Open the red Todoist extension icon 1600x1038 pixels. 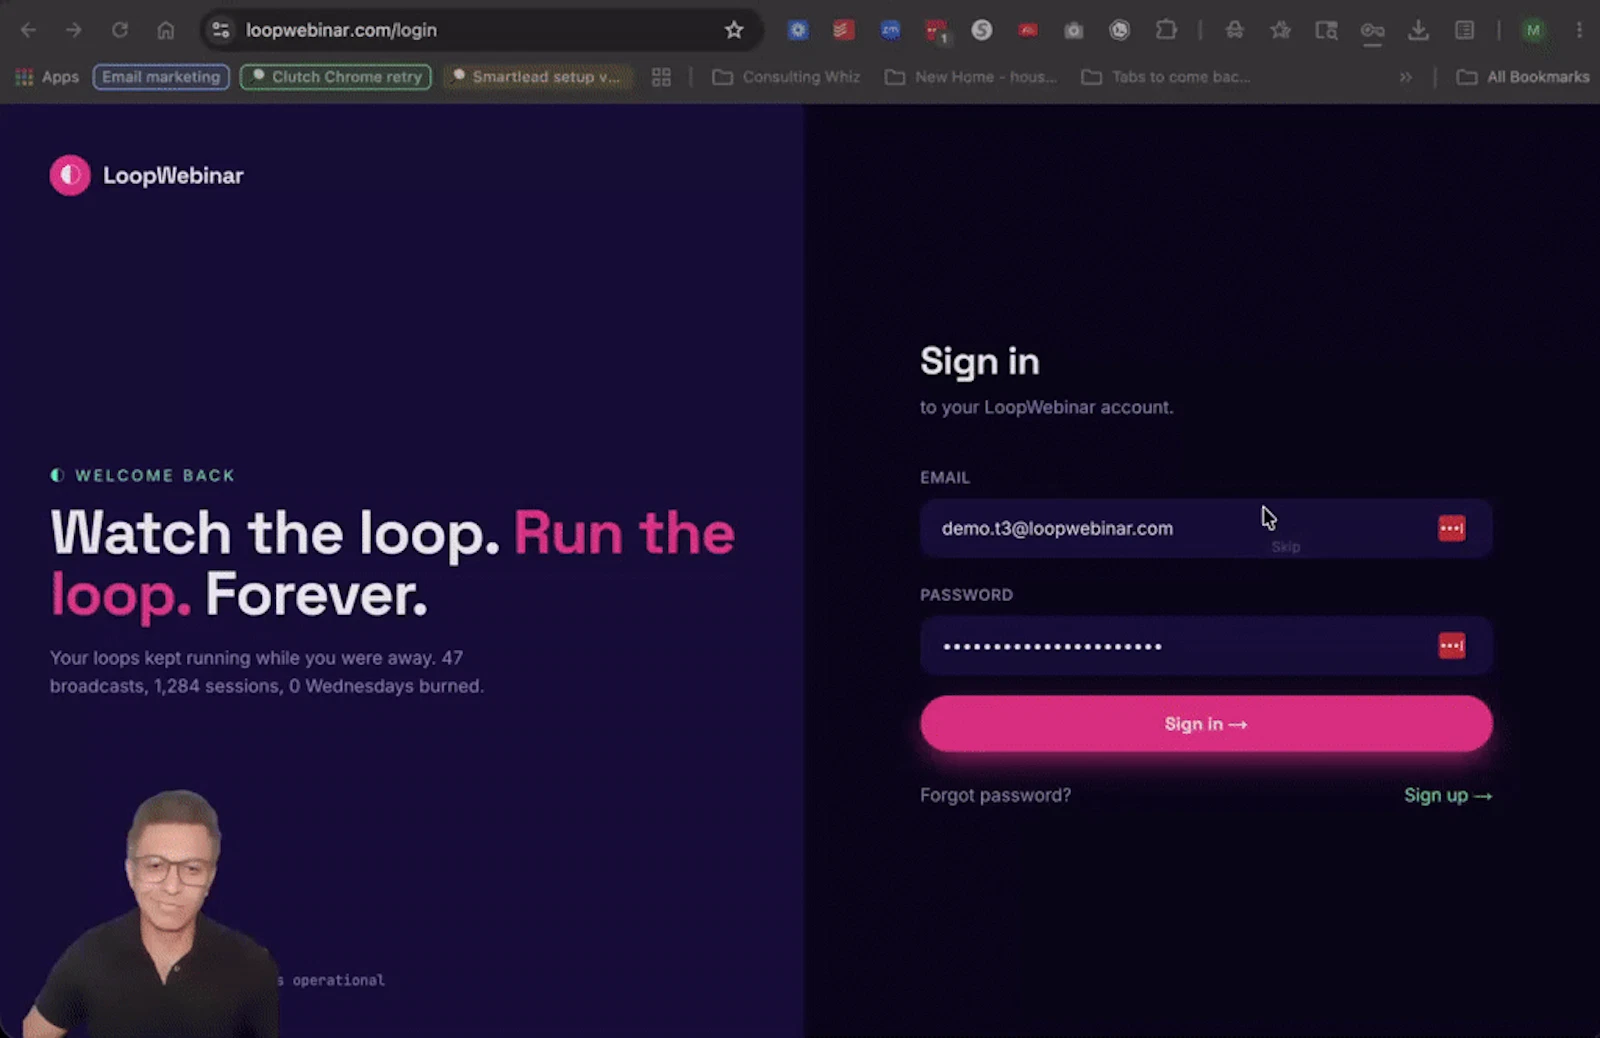tap(844, 30)
